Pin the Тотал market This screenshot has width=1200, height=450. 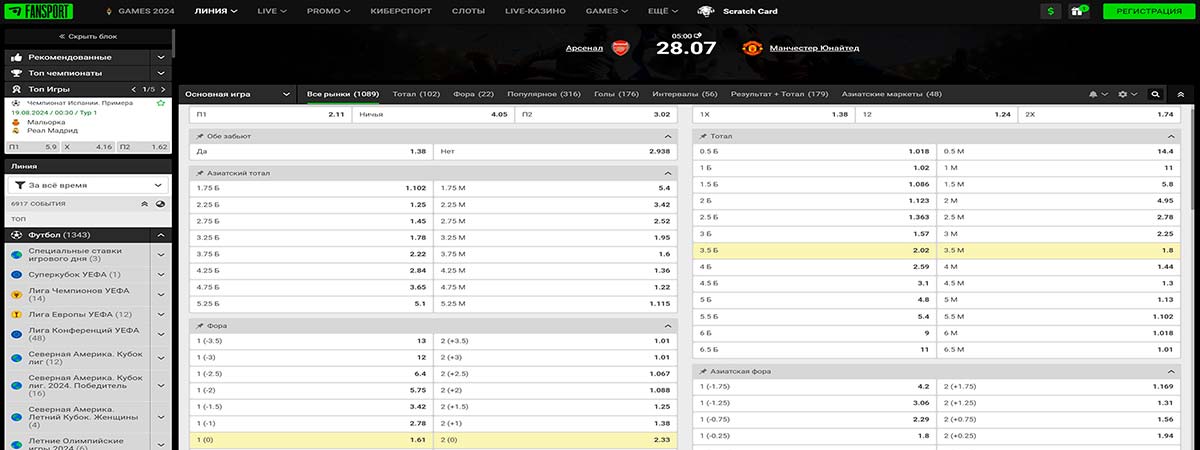tap(704, 135)
